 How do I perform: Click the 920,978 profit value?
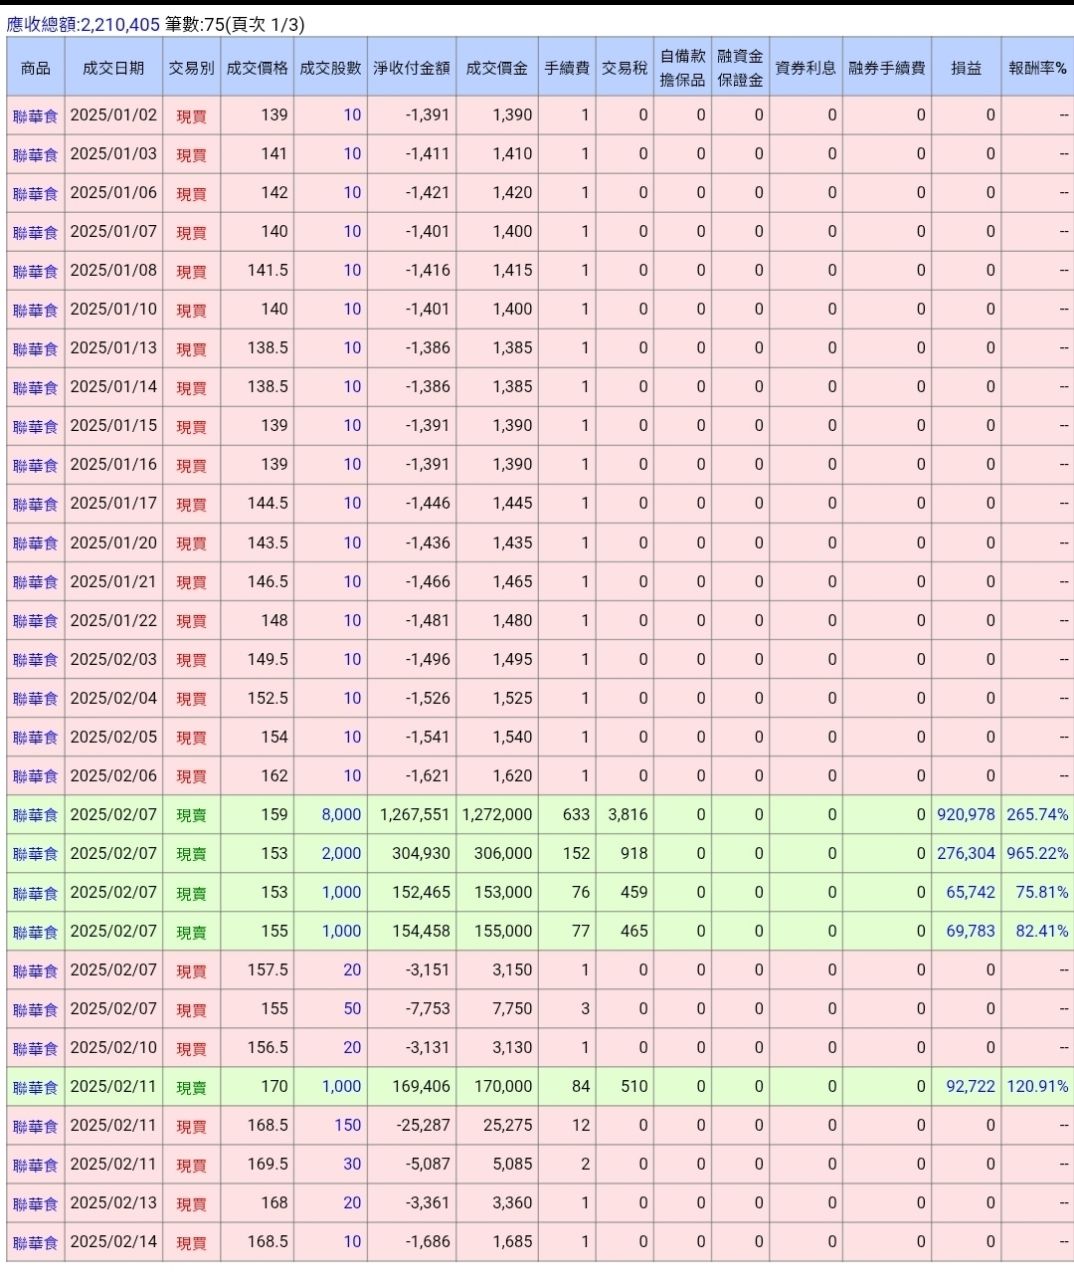coord(965,815)
